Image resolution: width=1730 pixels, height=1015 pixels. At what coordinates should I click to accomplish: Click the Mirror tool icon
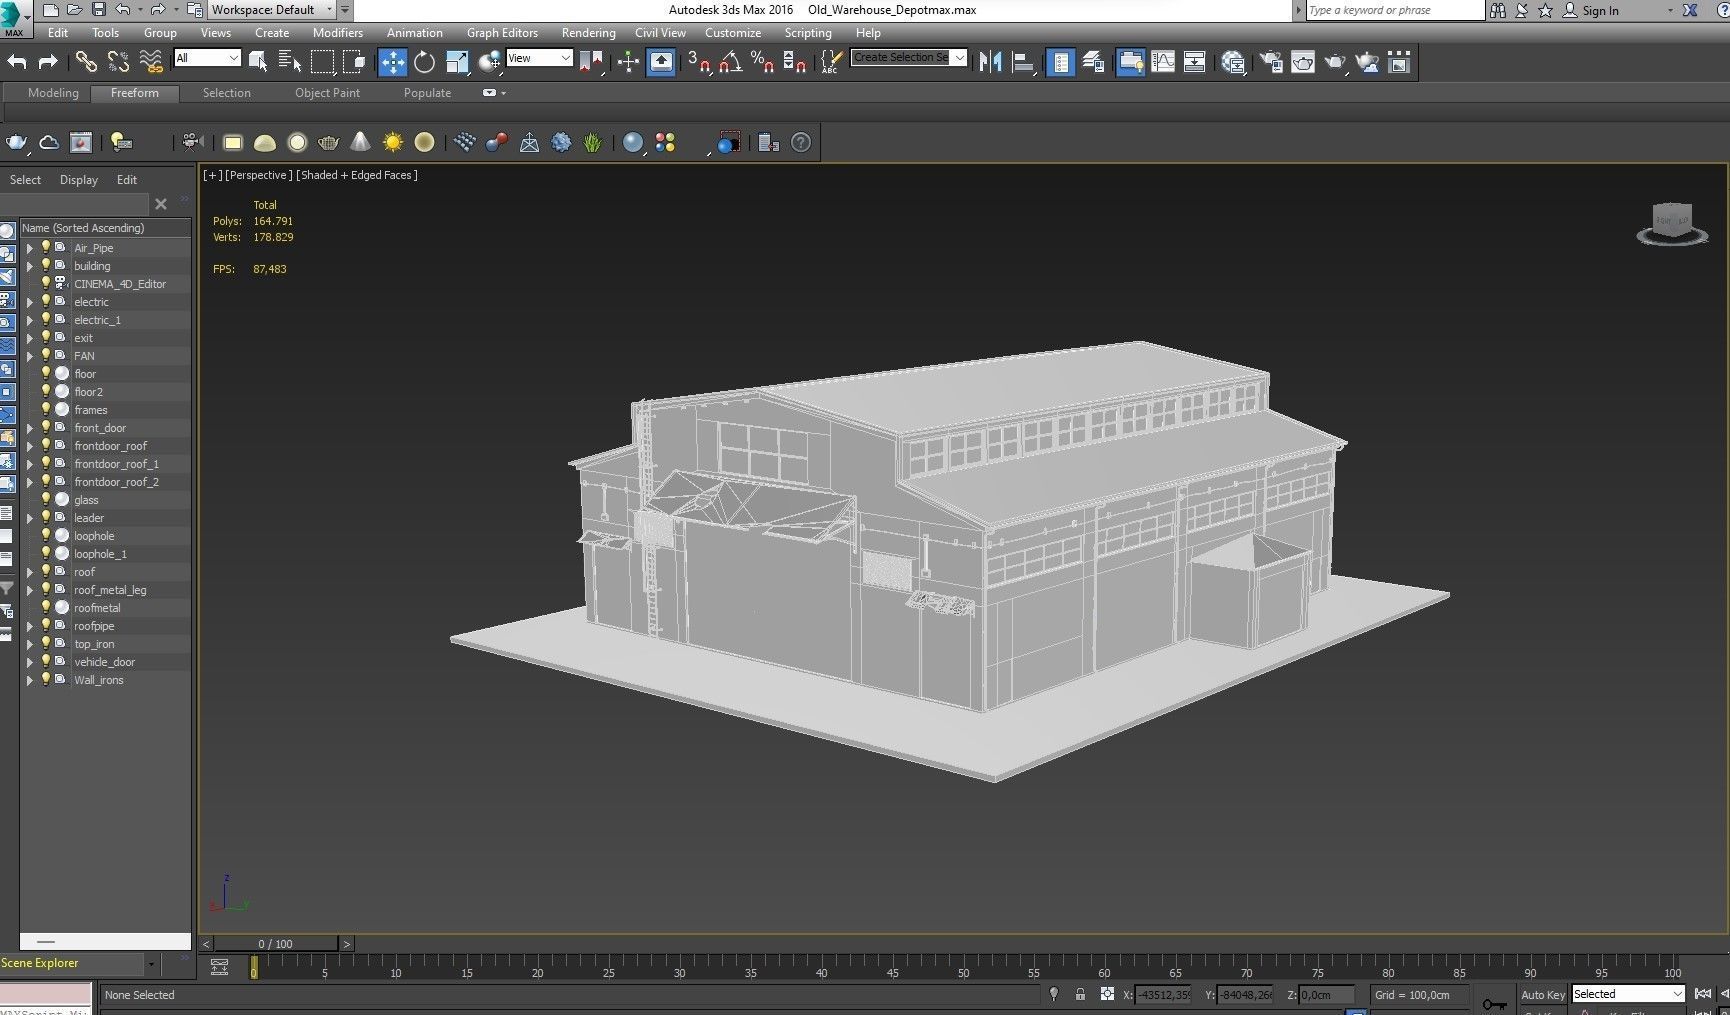tap(990, 62)
